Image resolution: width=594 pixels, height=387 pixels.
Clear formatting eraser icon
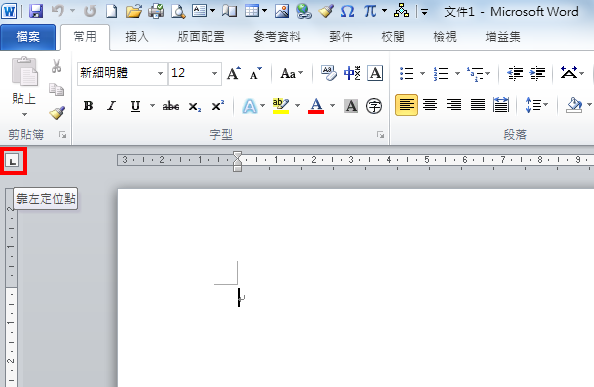[328, 73]
